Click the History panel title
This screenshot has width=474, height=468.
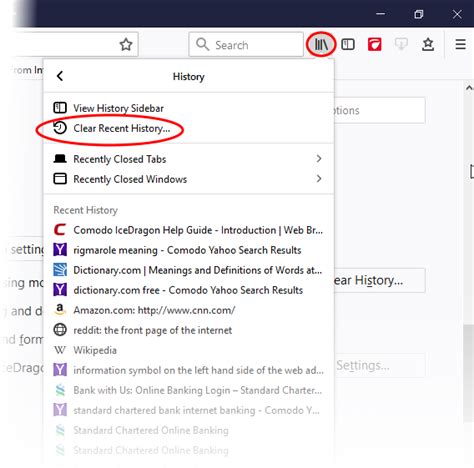pyautogui.click(x=189, y=76)
